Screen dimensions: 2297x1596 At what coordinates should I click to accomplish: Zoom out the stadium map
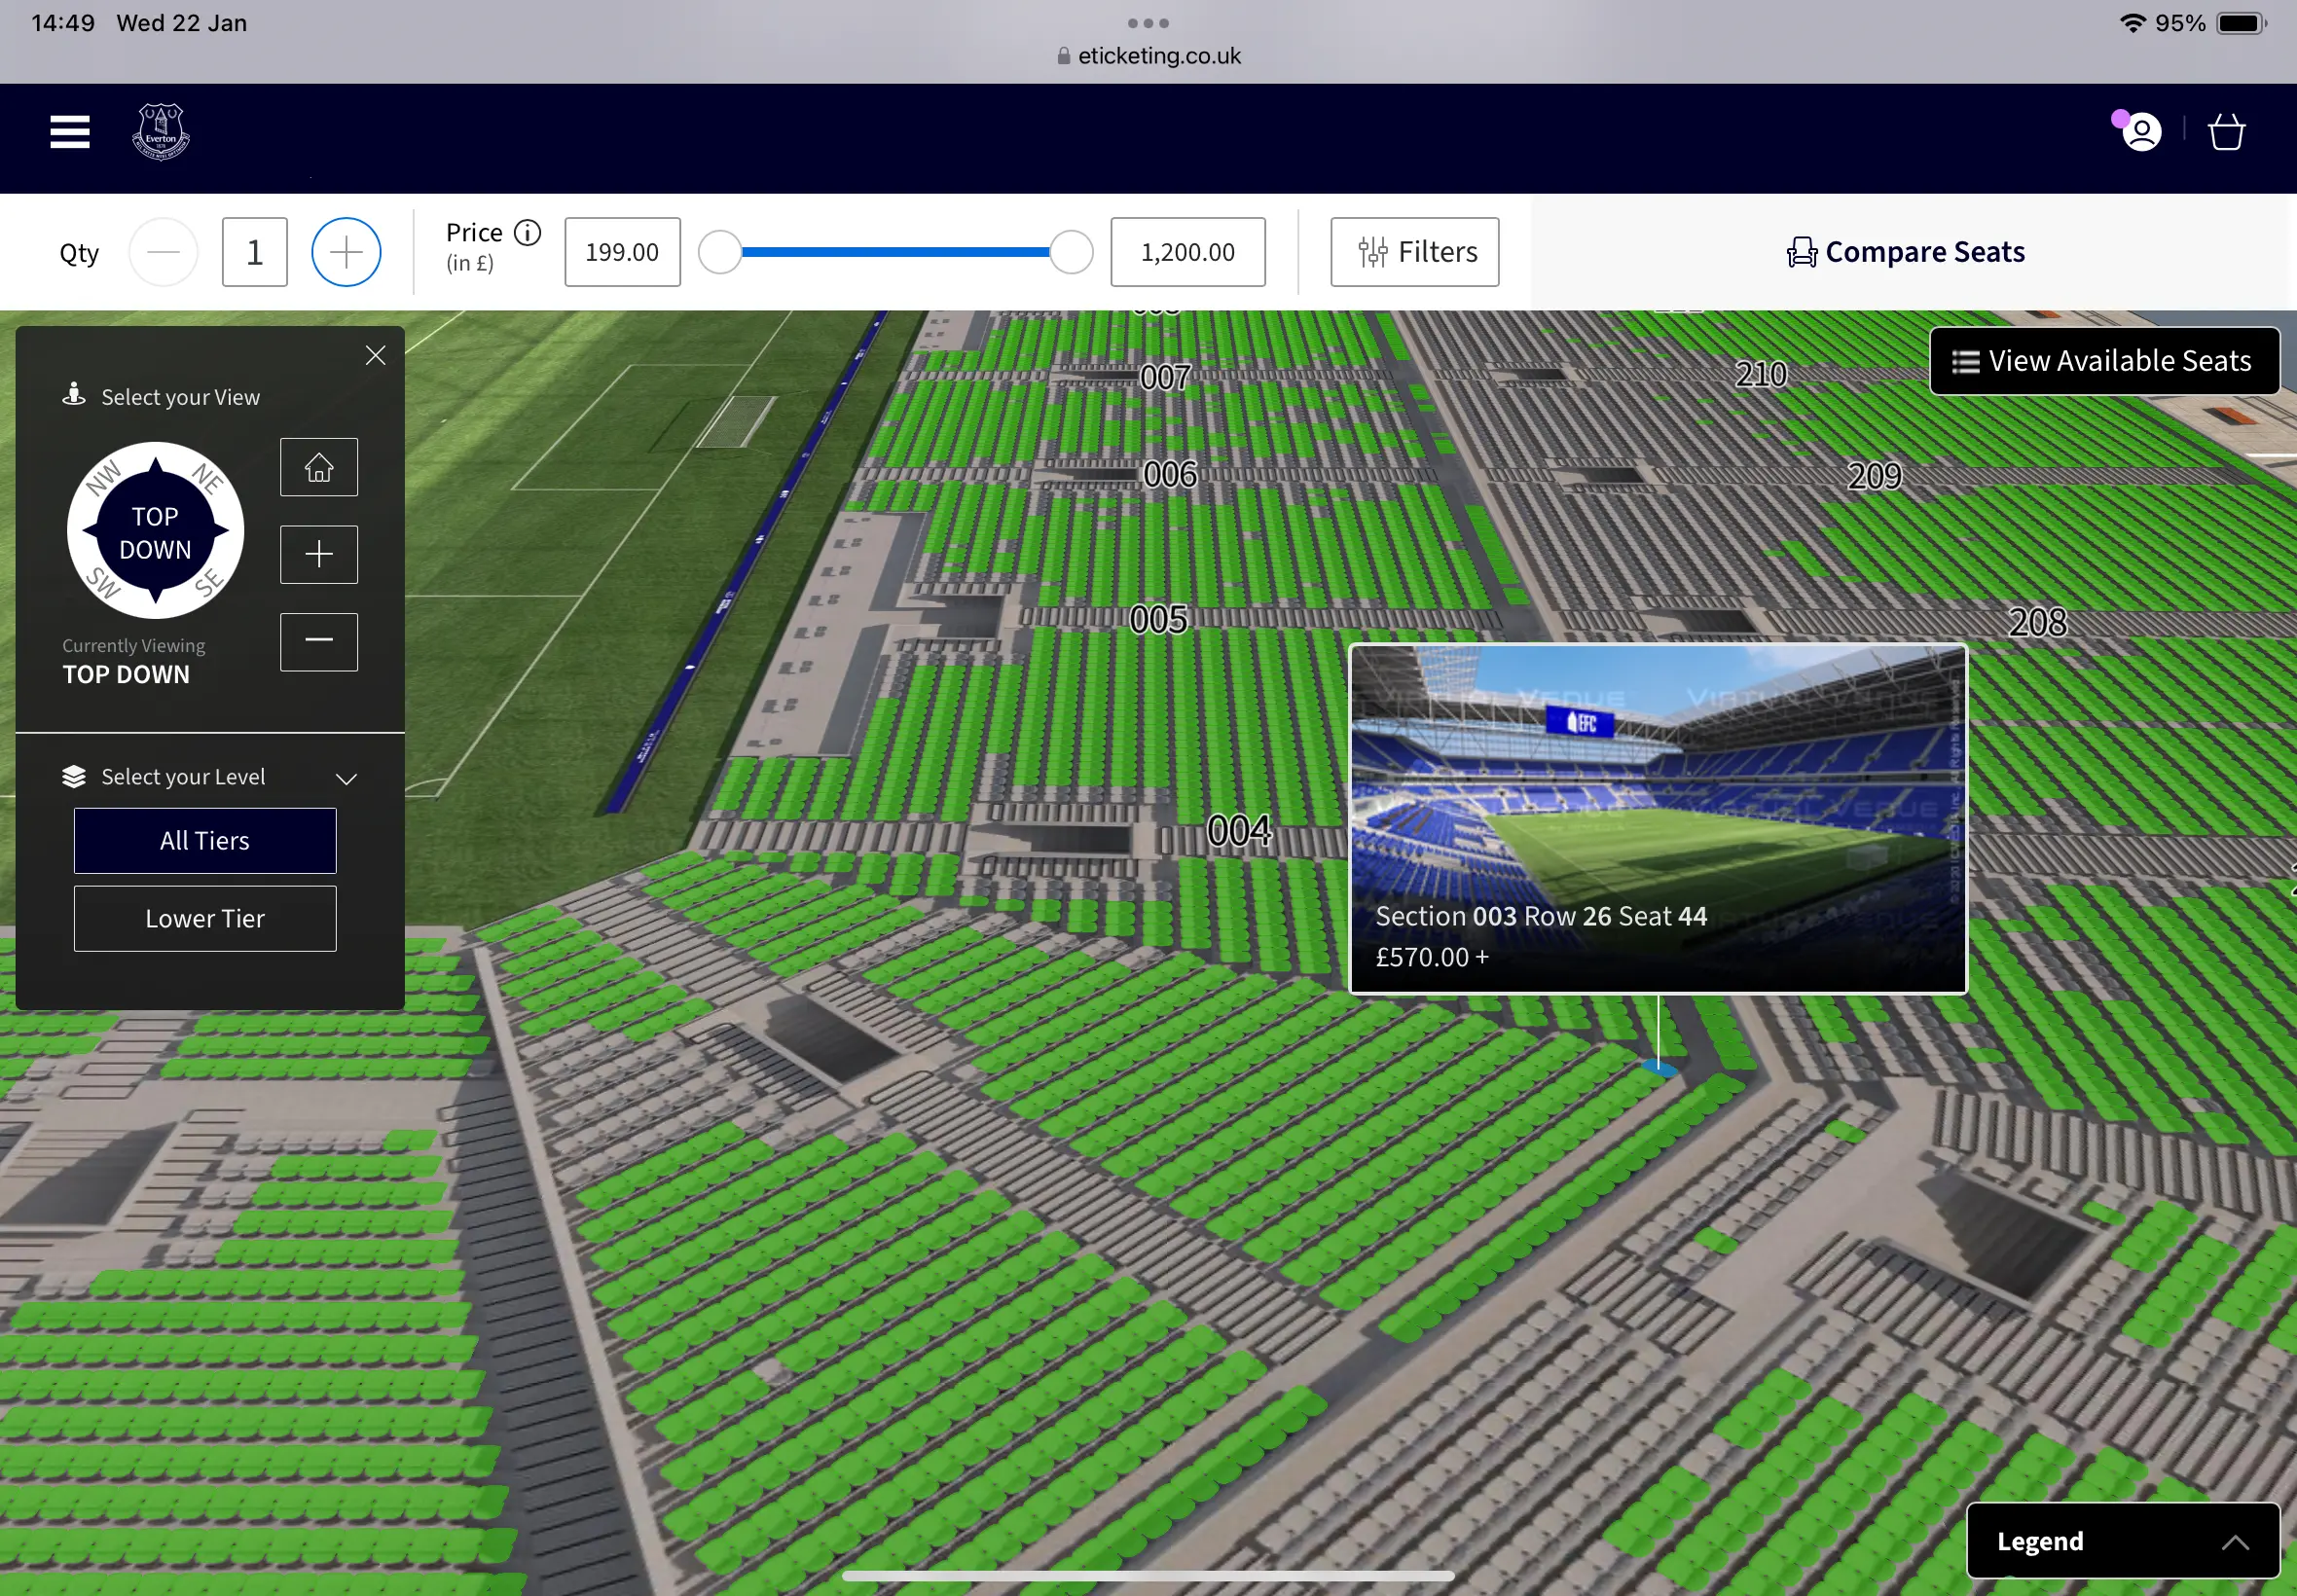click(x=319, y=641)
